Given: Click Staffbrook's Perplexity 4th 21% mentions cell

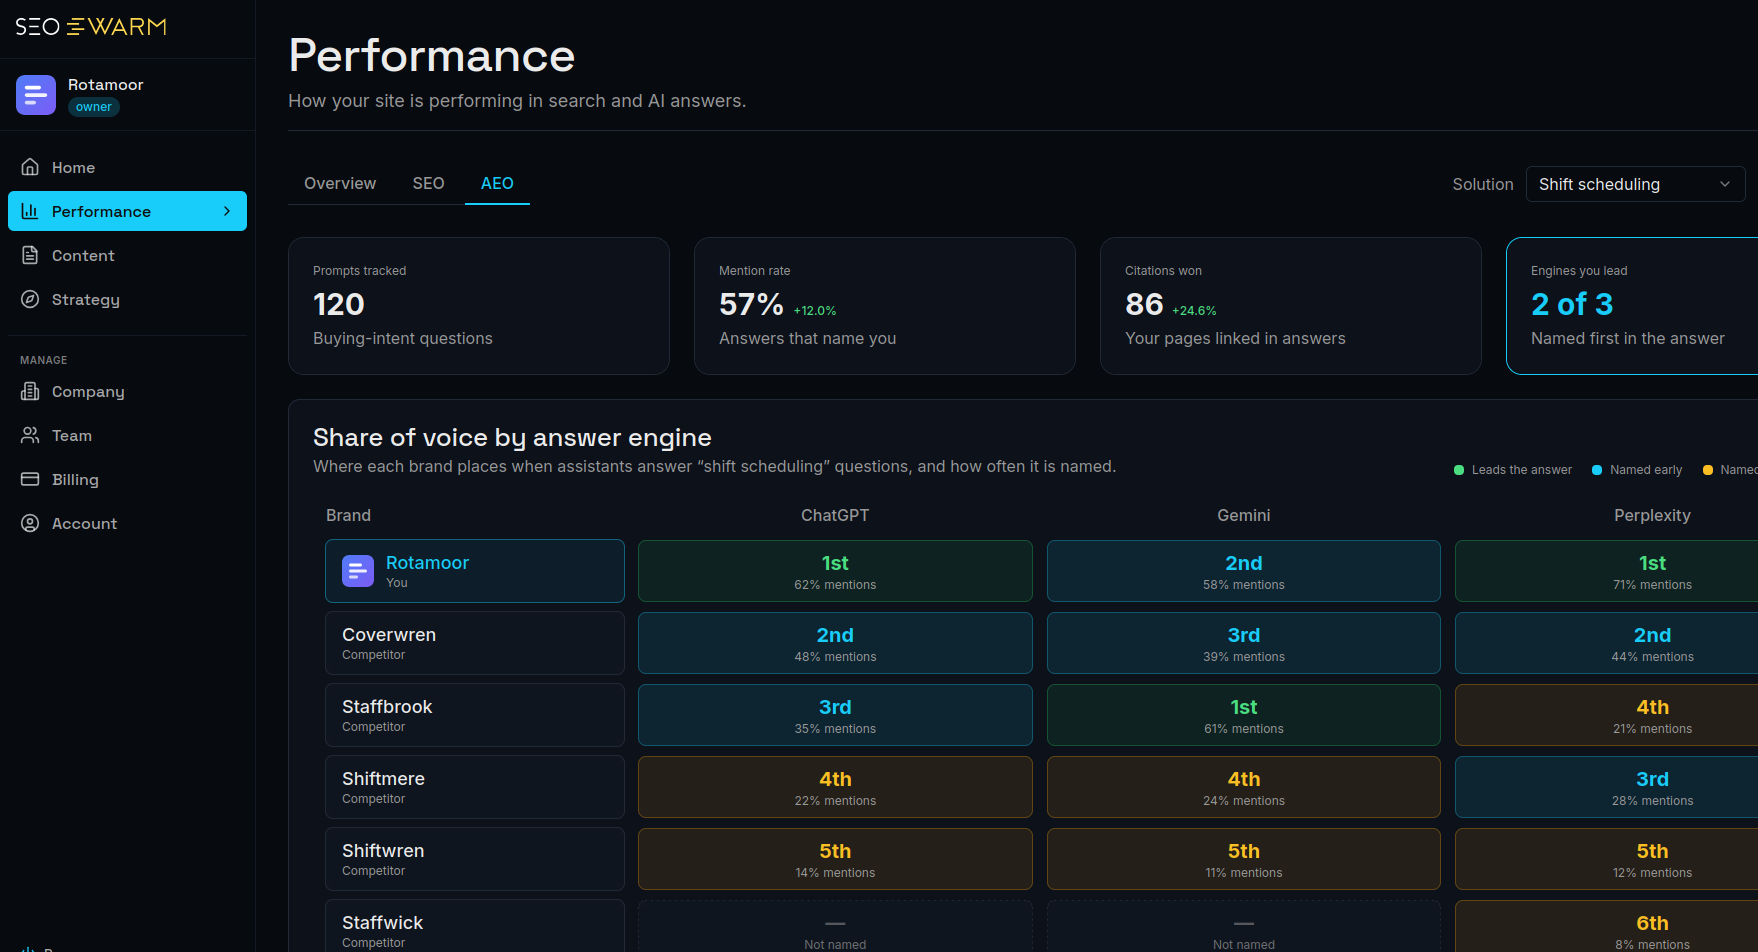Looking at the screenshot, I should click(1606, 715).
